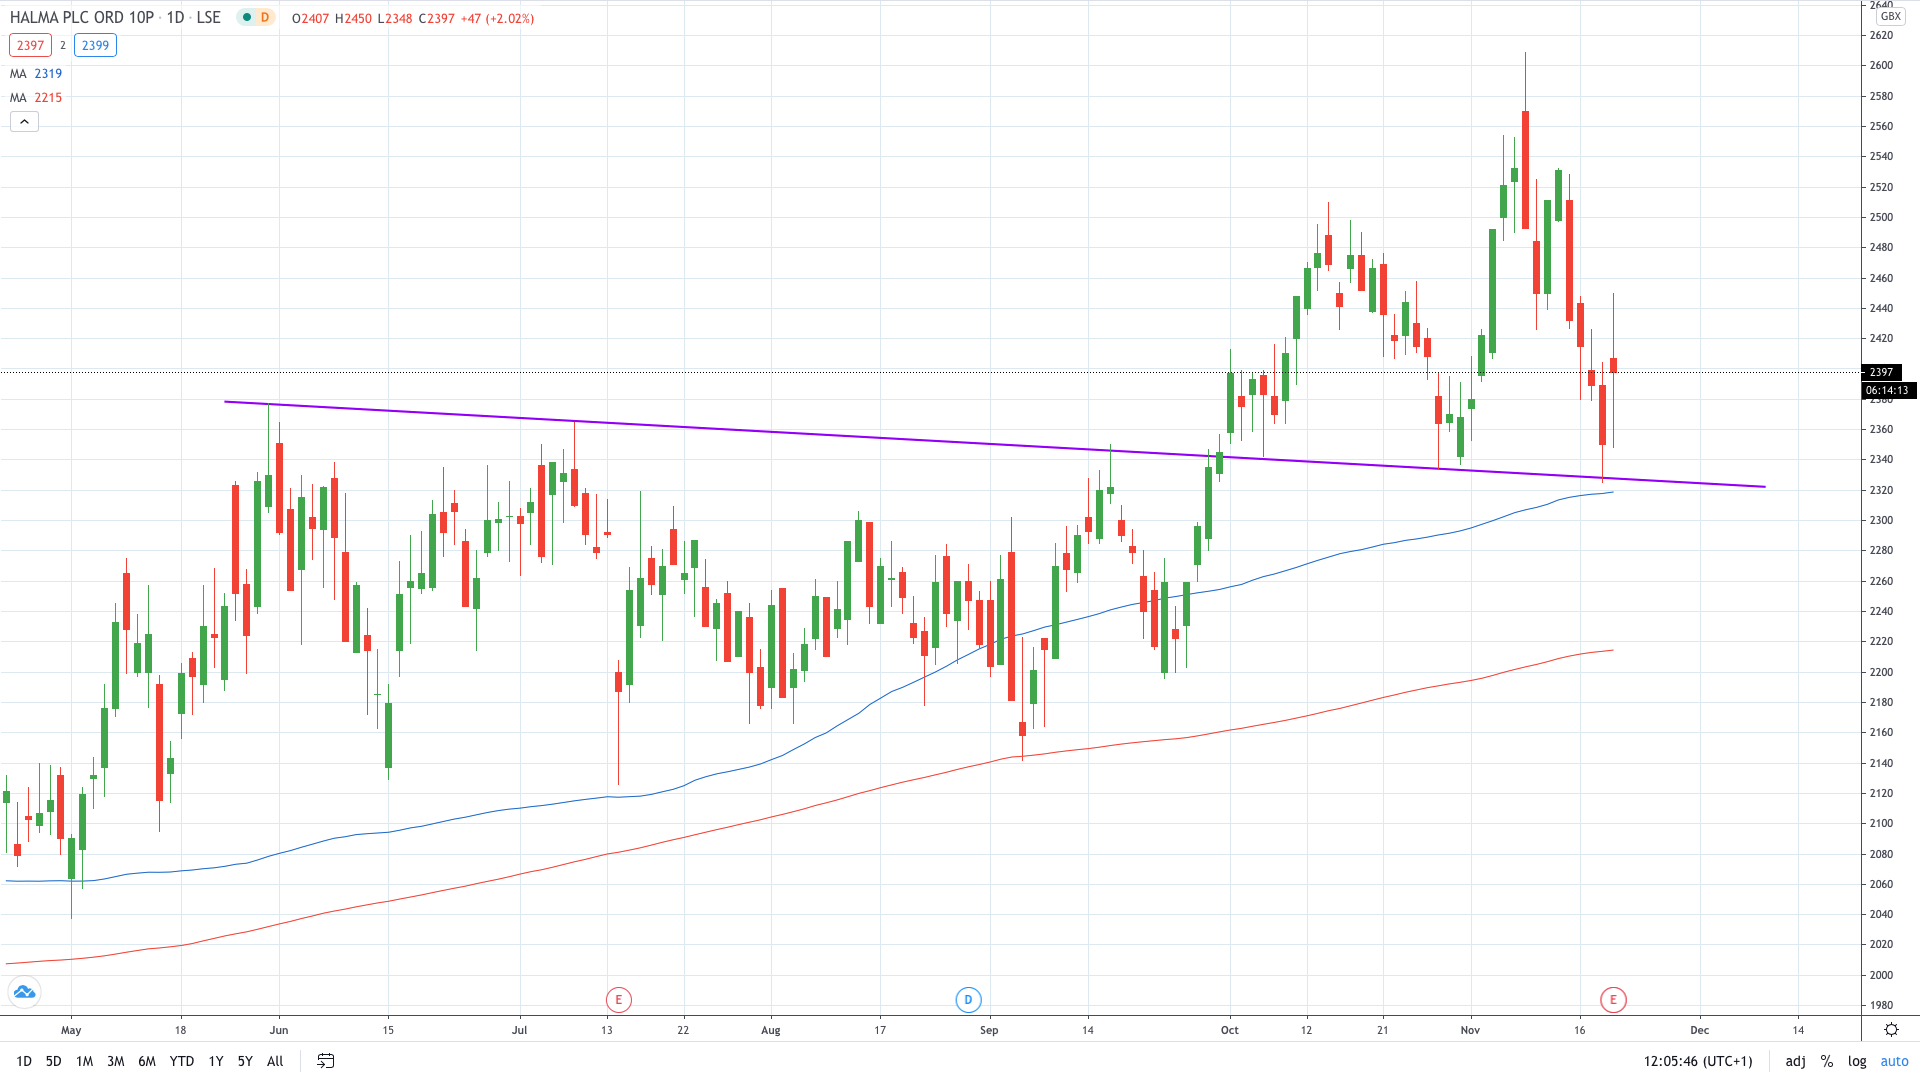Toggle percent scale mode
Screen dimensions: 1920x1080
[x=1827, y=1061]
